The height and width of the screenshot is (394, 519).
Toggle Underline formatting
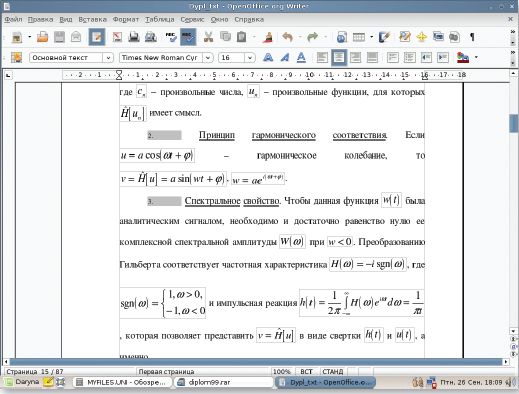coord(301,58)
